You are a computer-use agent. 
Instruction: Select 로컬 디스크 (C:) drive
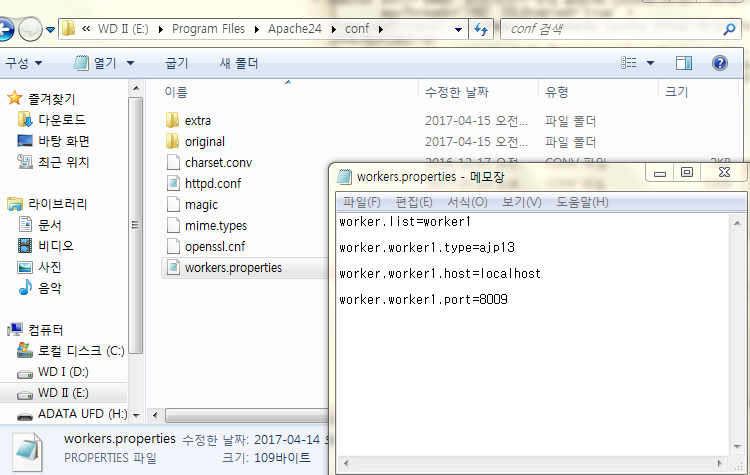81,351
